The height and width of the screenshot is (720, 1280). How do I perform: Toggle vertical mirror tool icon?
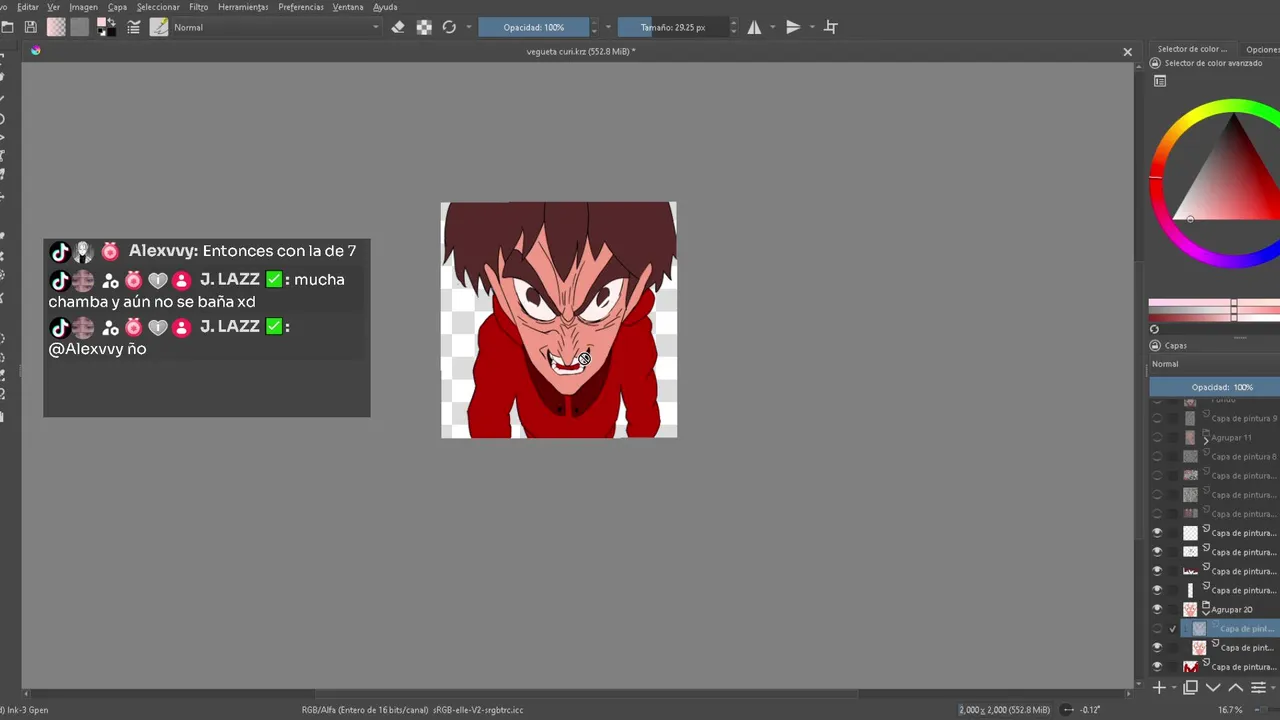tap(793, 27)
